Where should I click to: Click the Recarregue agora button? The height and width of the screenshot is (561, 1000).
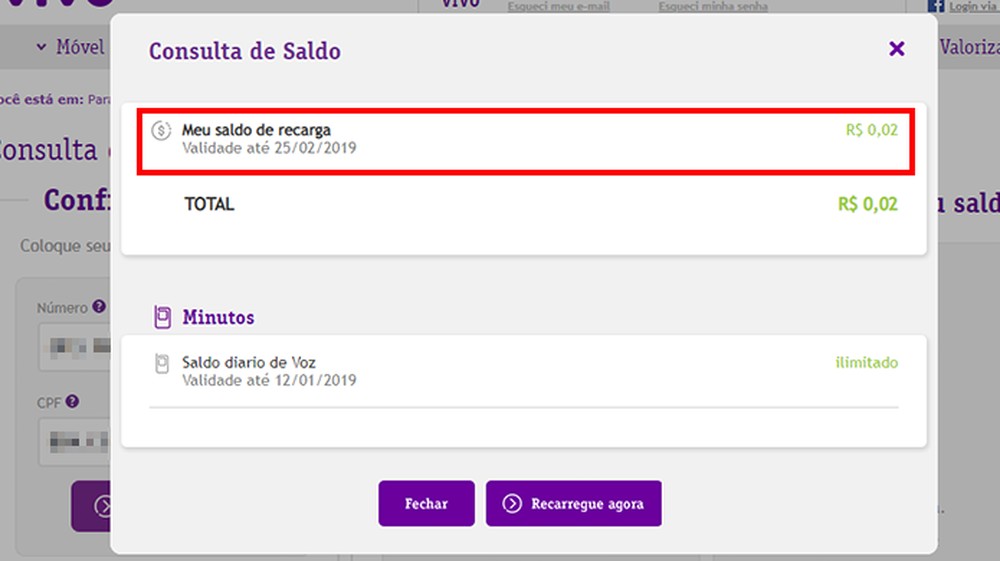(573, 504)
